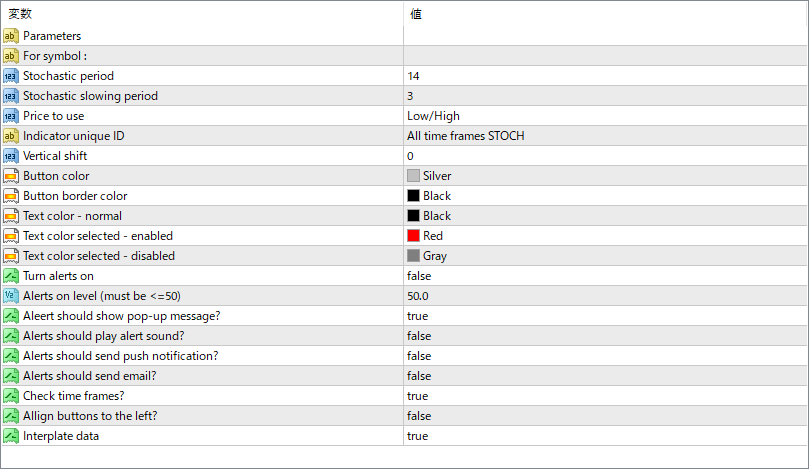Select the Vertical shift label
Screen dimensions: 809x469
click(55, 156)
